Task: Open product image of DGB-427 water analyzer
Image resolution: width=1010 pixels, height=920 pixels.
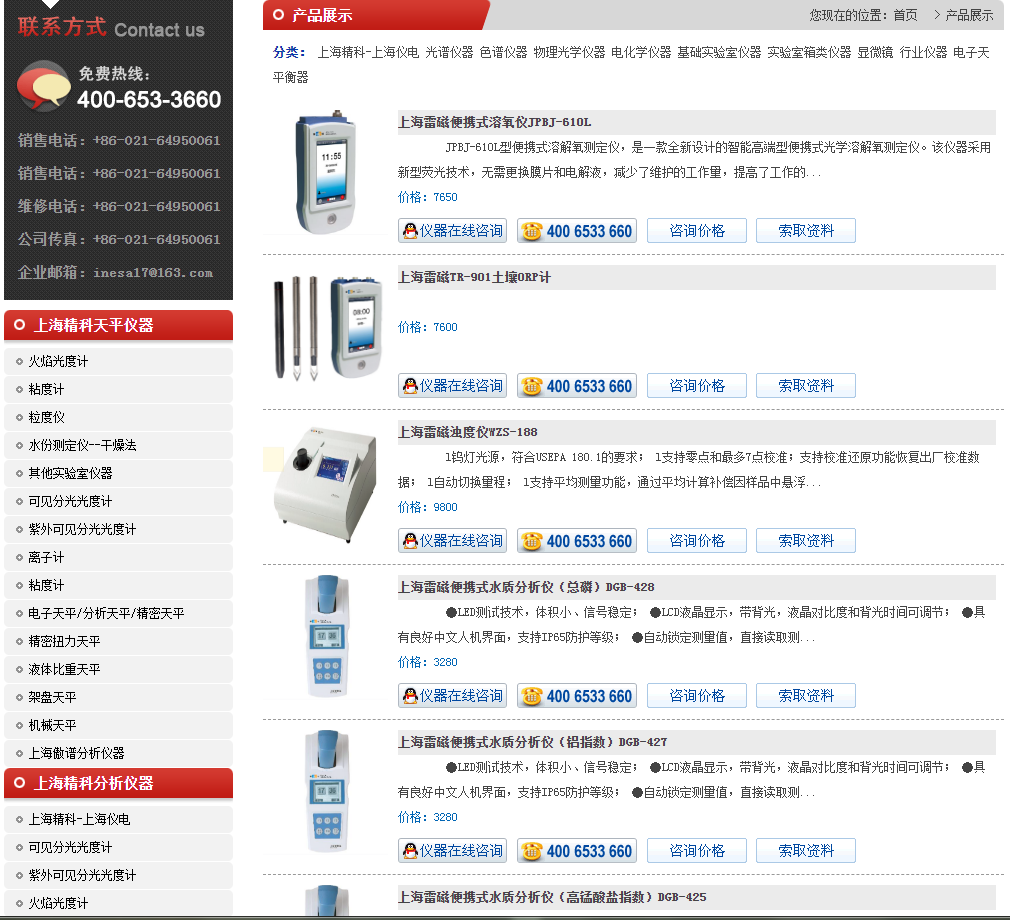Action: click(x=327, y=791)
